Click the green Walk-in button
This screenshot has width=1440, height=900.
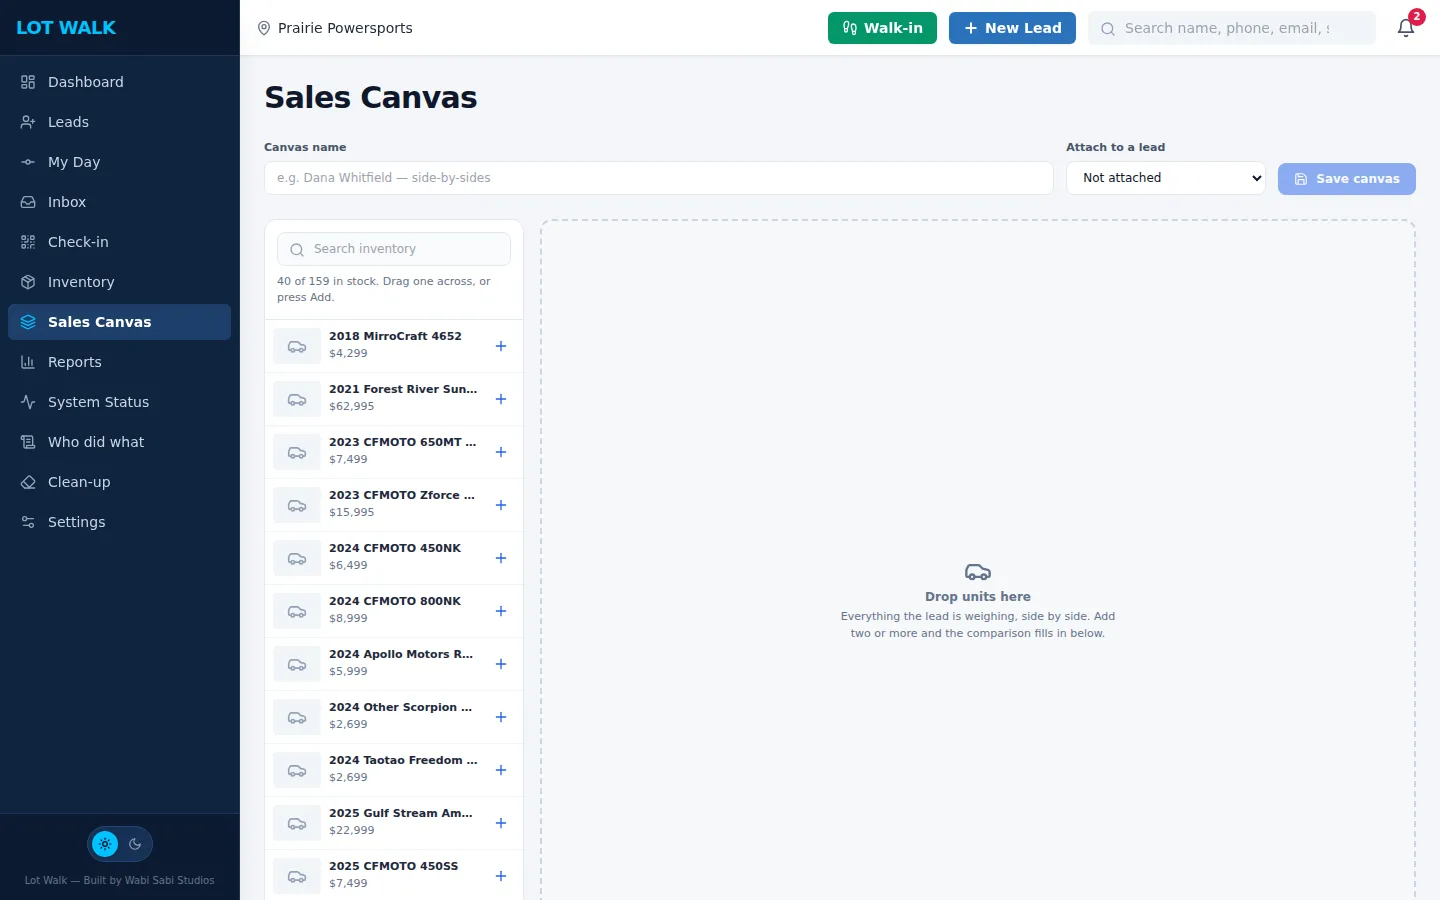(x=882, y=28)
